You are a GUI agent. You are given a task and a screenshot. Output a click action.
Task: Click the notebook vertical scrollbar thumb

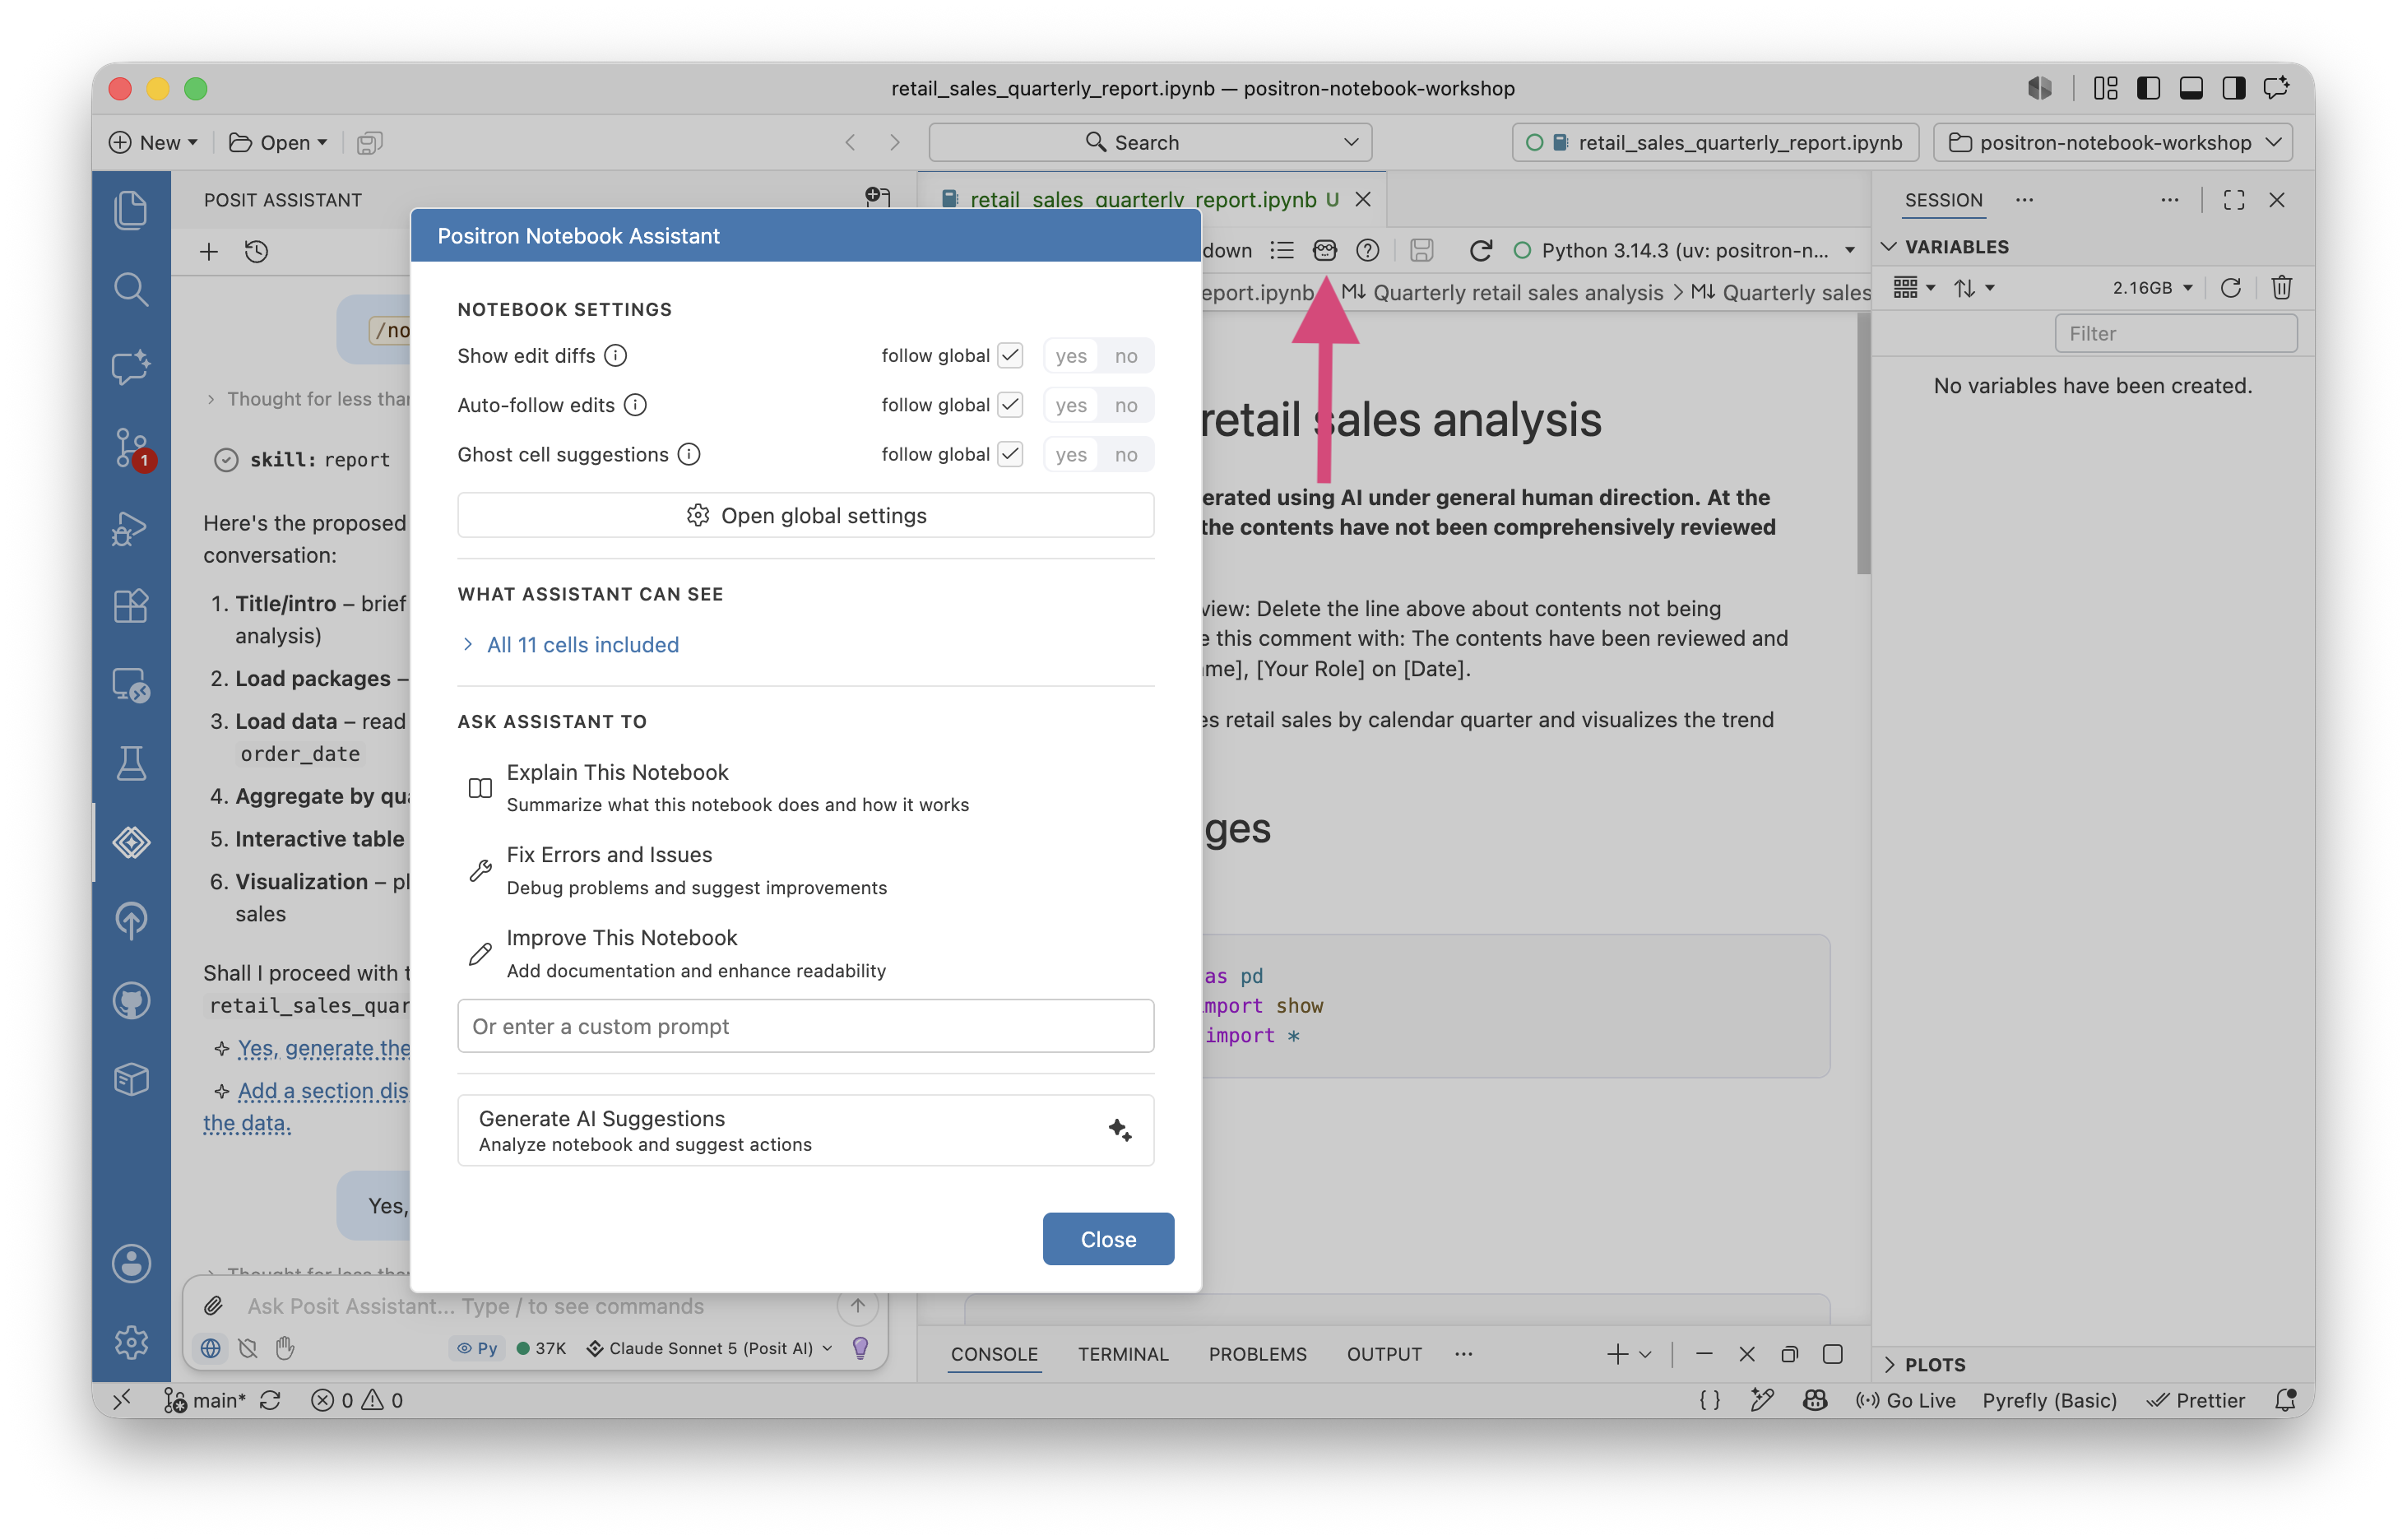[1863, 445]
